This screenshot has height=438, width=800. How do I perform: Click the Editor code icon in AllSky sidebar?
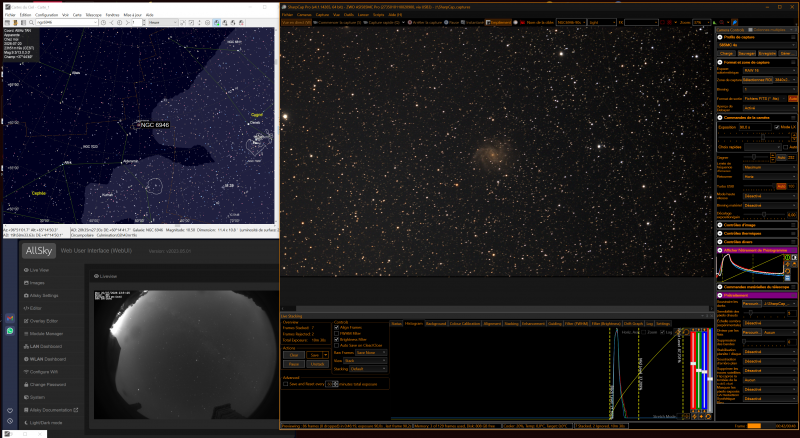tap(26, 308)
